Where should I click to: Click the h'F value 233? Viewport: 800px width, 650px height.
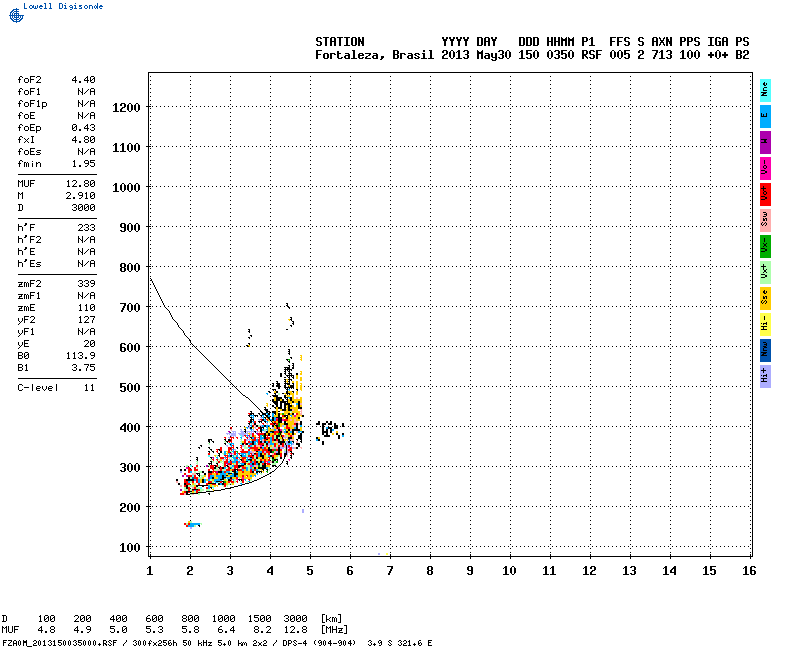coord(86,228)
